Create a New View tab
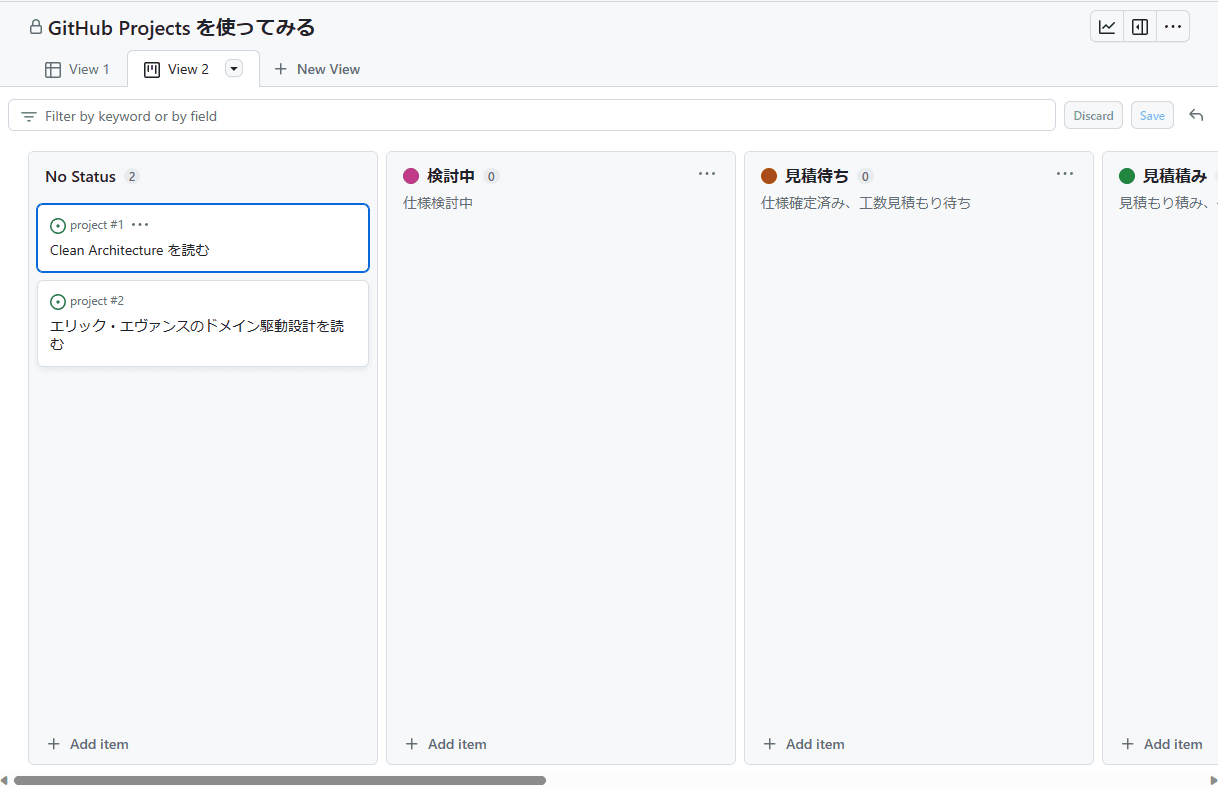 pyautogui.click(x=317, y=69)
